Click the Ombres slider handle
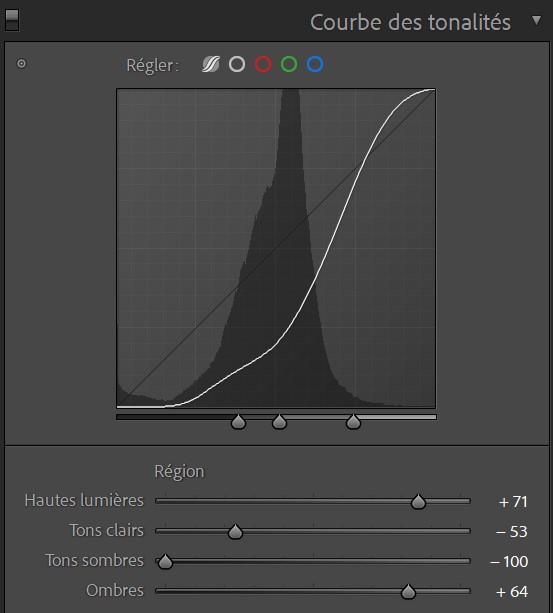This screenshot has height=613, width=553. click(408, 591)
